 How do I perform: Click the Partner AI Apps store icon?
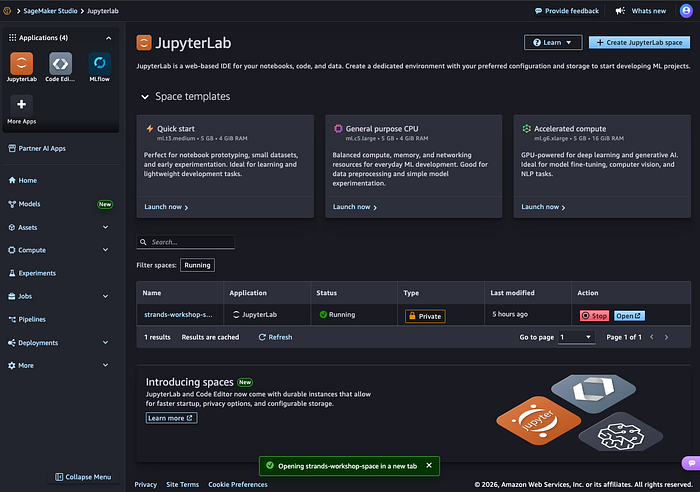point(12,148)
